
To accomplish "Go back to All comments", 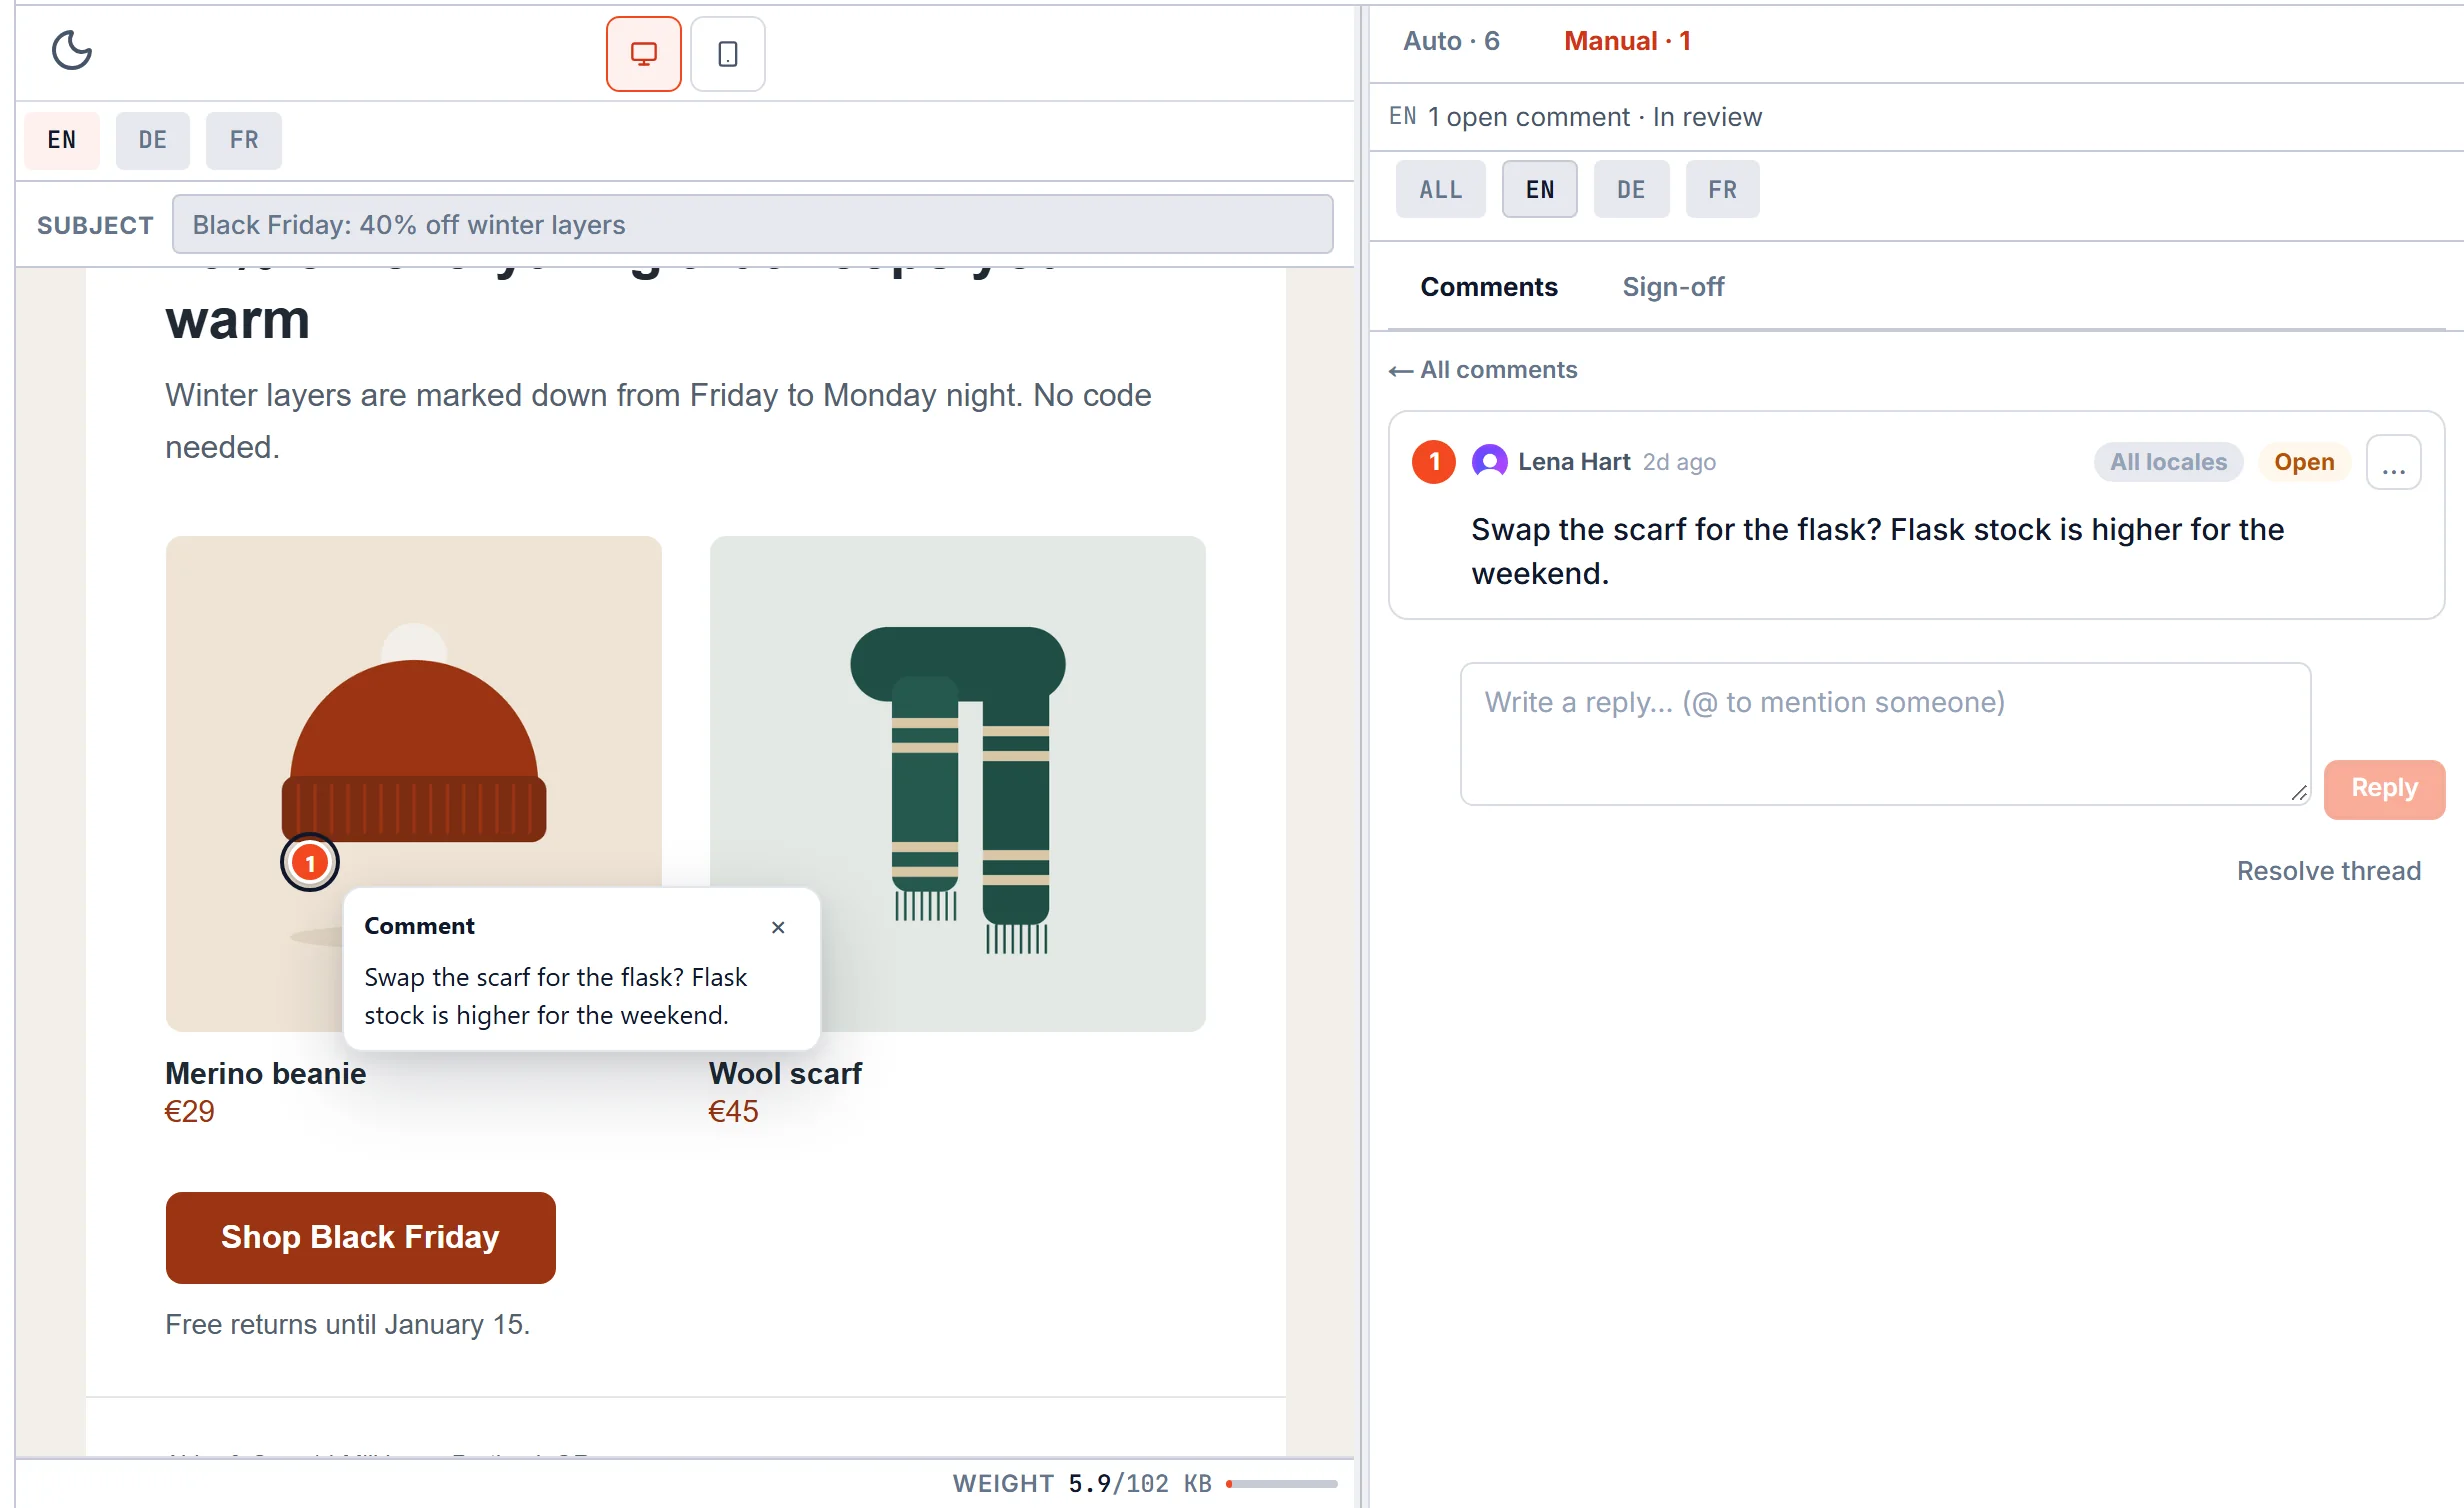I will coord(1482,370).
